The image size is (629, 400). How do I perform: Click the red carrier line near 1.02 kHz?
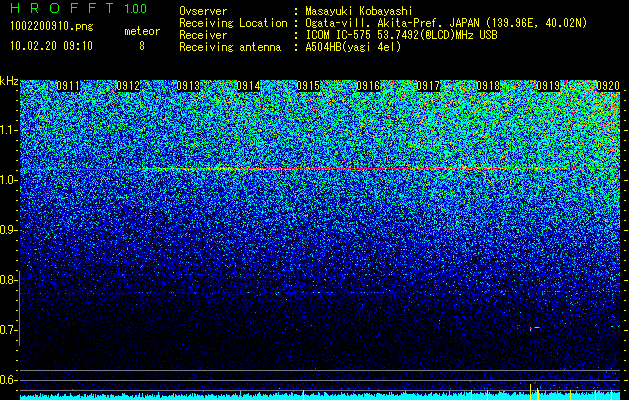[x=320, y=169]
